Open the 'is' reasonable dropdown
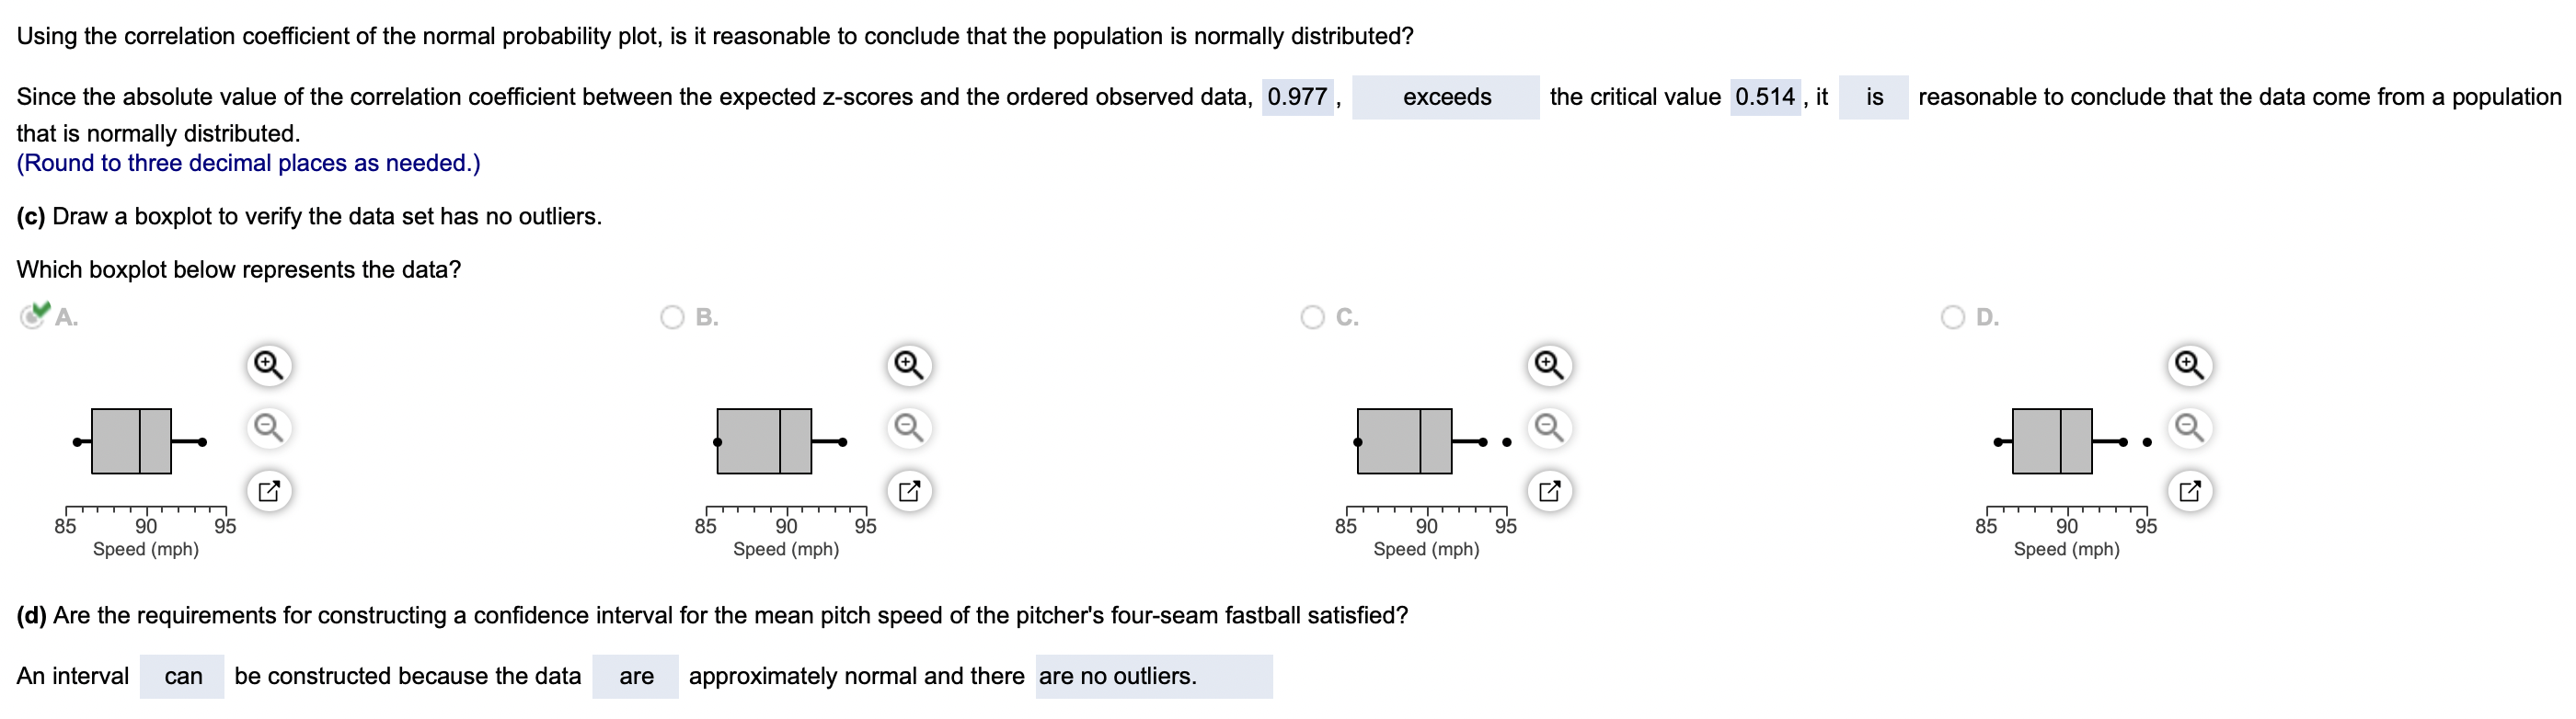Screen dimensions: 2576x719 [1873, 97]
